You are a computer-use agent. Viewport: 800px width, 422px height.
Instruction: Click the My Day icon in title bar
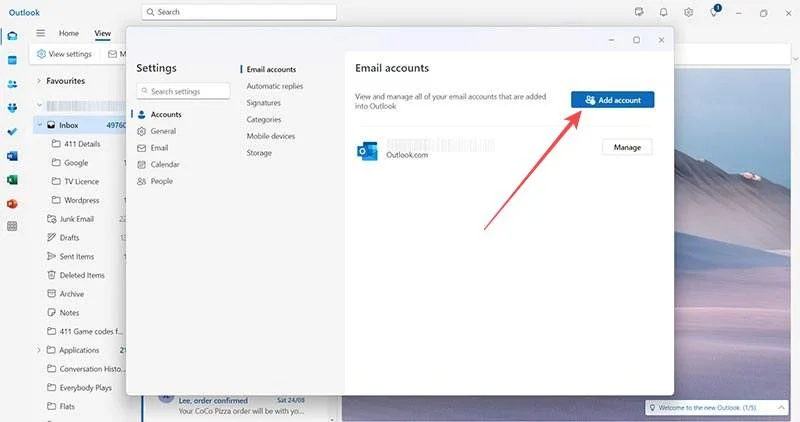point(639,12)
